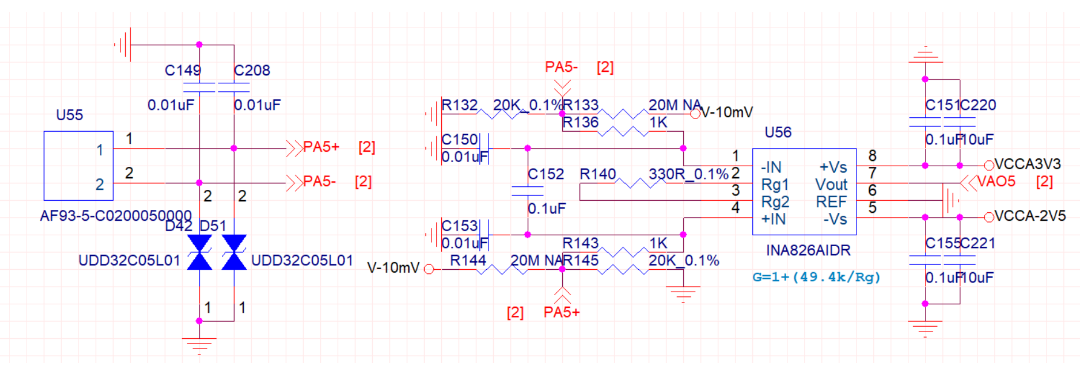This screenshot has height=367, width=1080.
Task: Click the C208 capacitor symbol
Action: [x=234, y=87]
